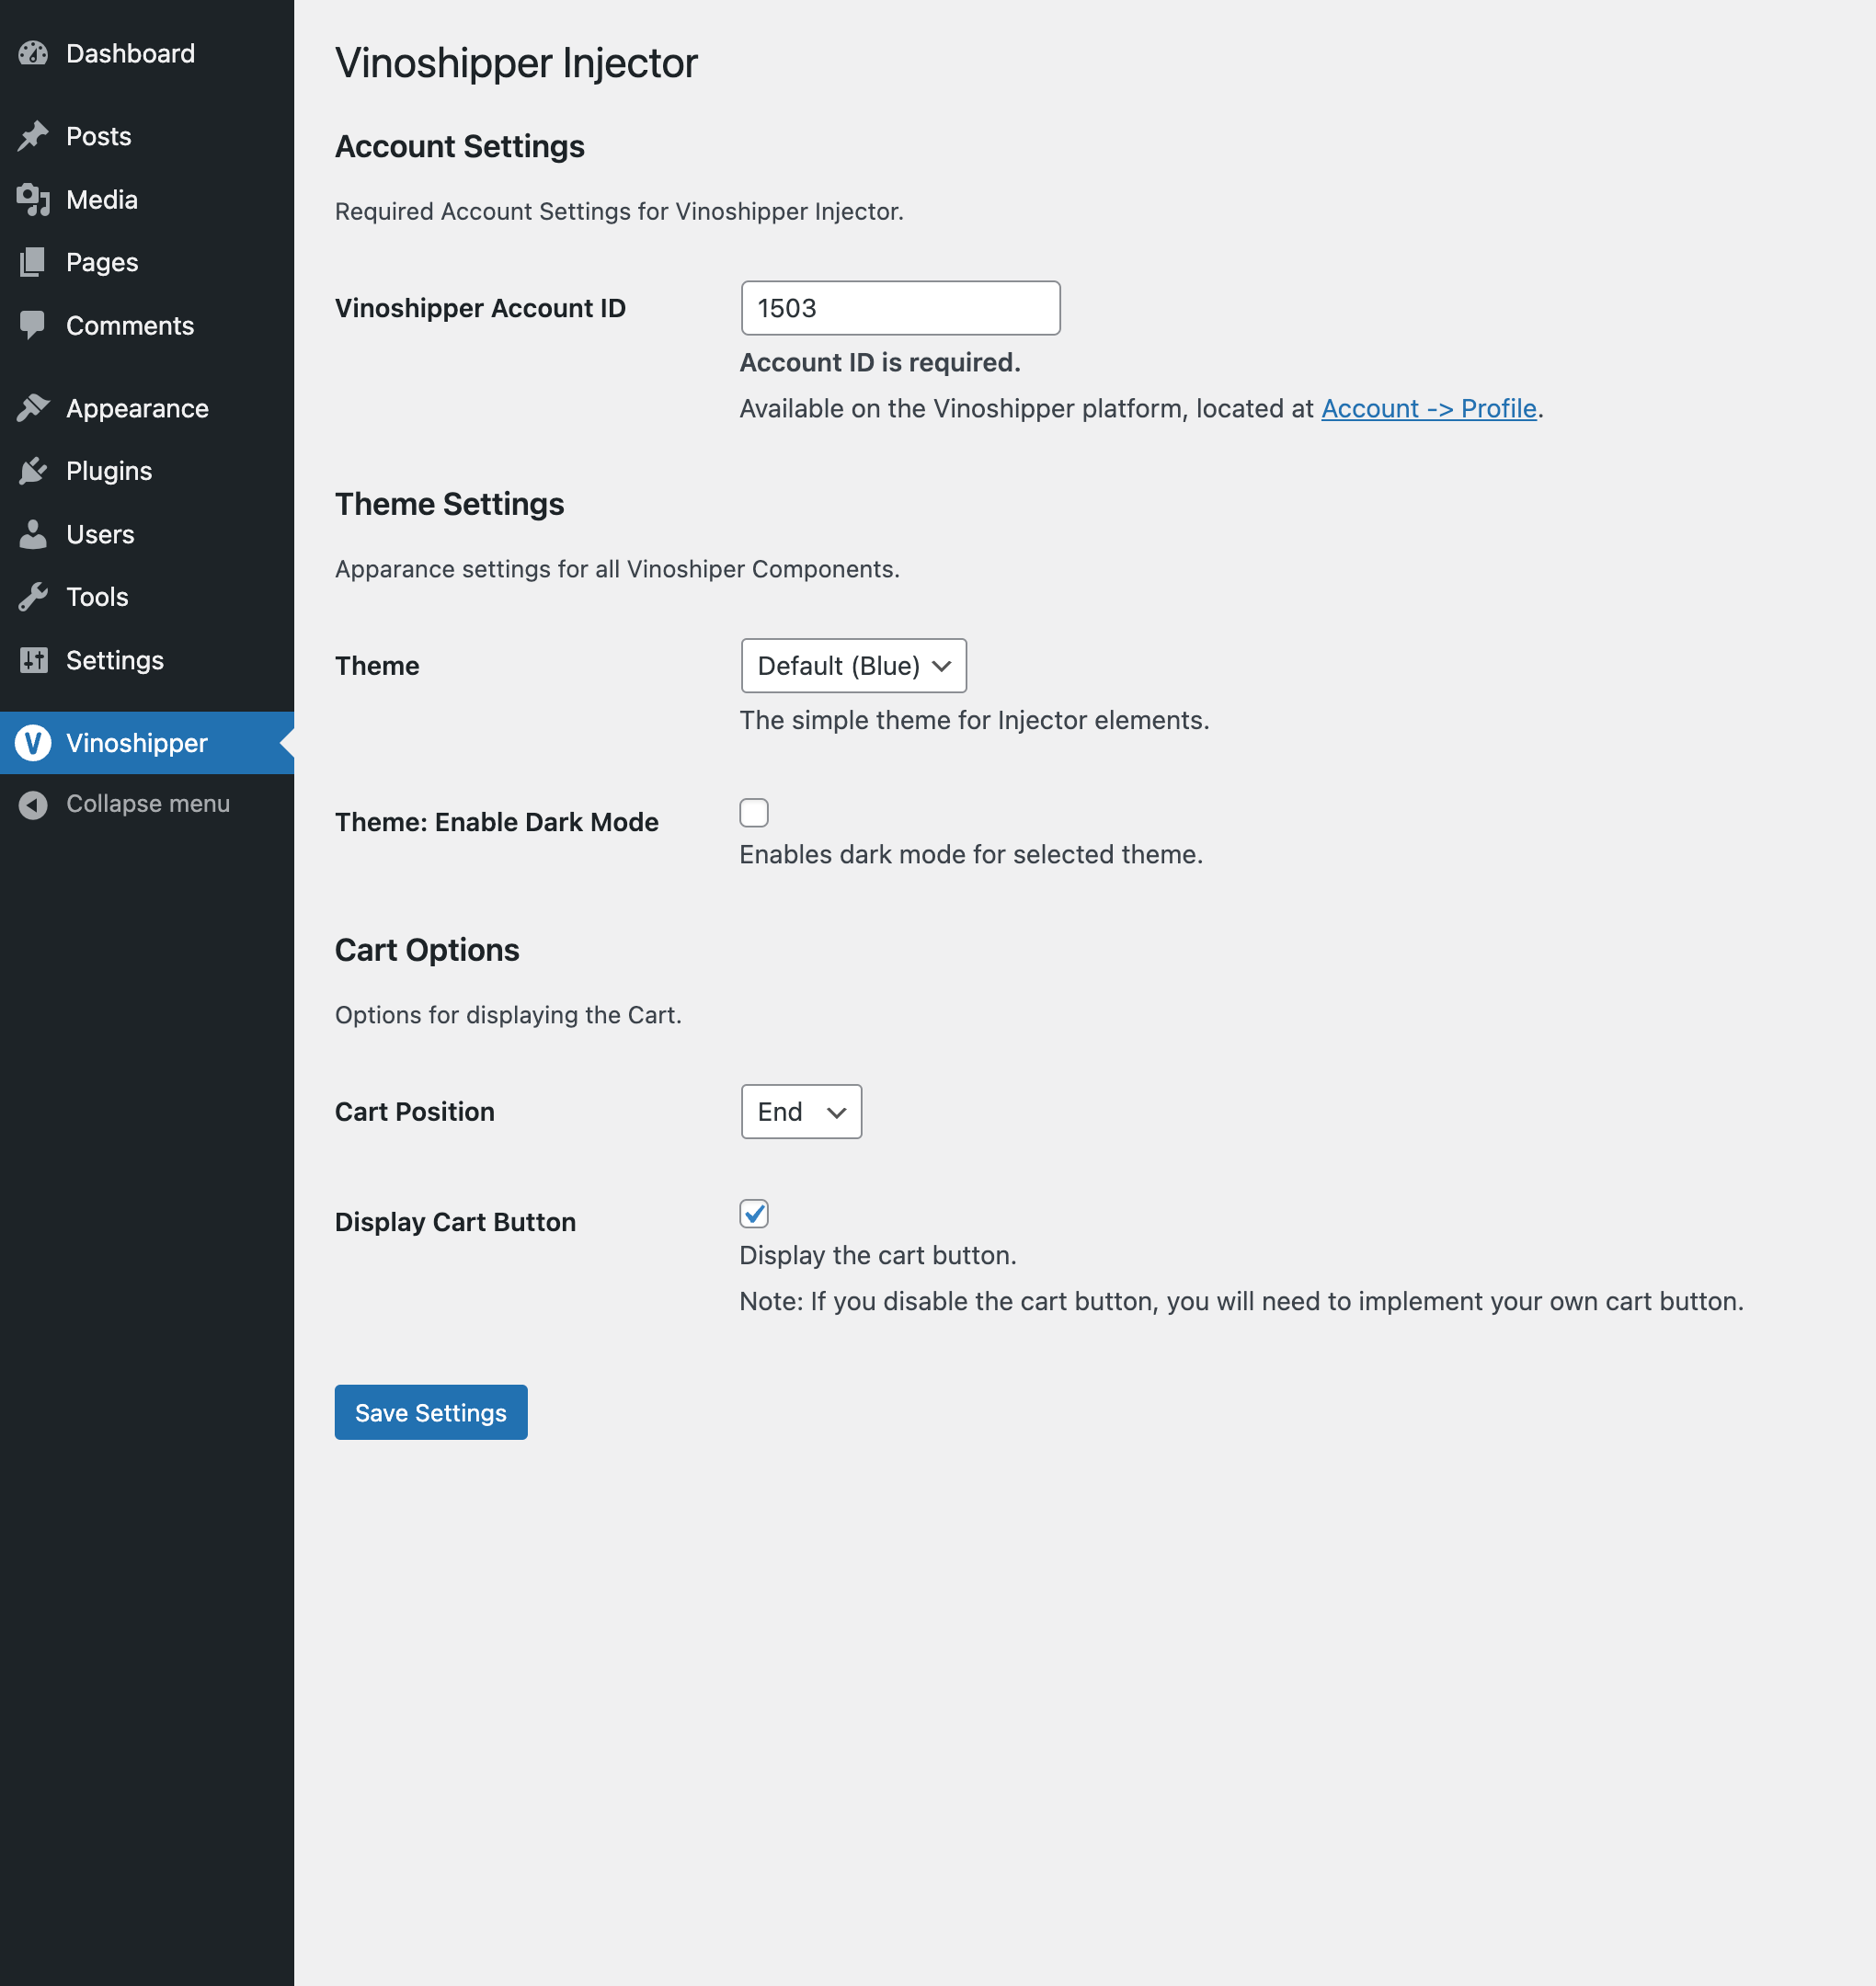
Task: Click the Theme field label
Action: tap(377, 666)
